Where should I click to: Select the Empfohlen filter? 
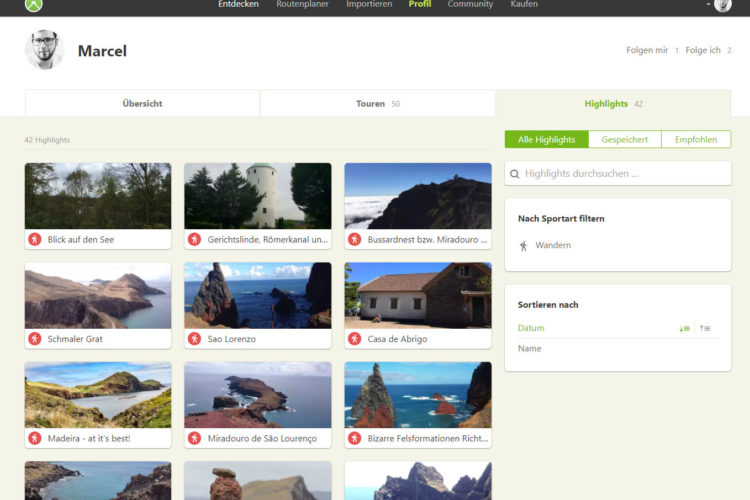coord(696,139)
